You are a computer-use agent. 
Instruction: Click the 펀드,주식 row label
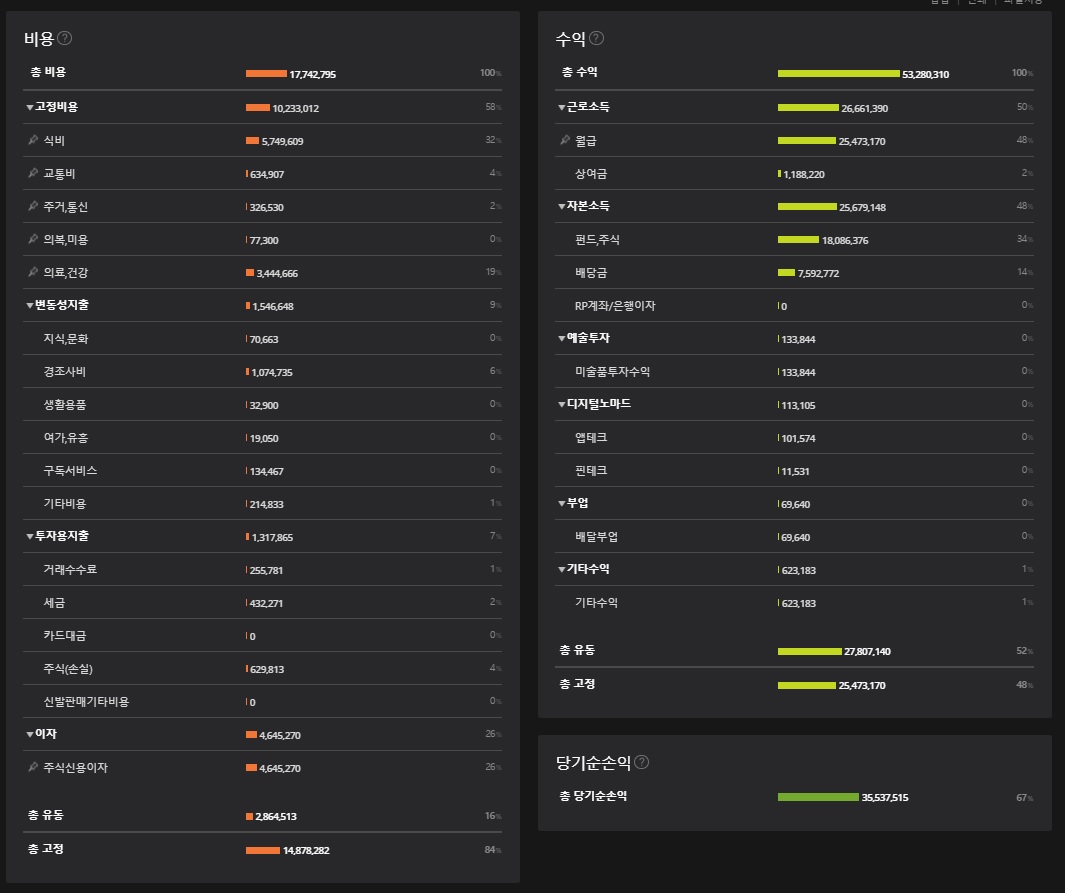[x=597, y=240]
